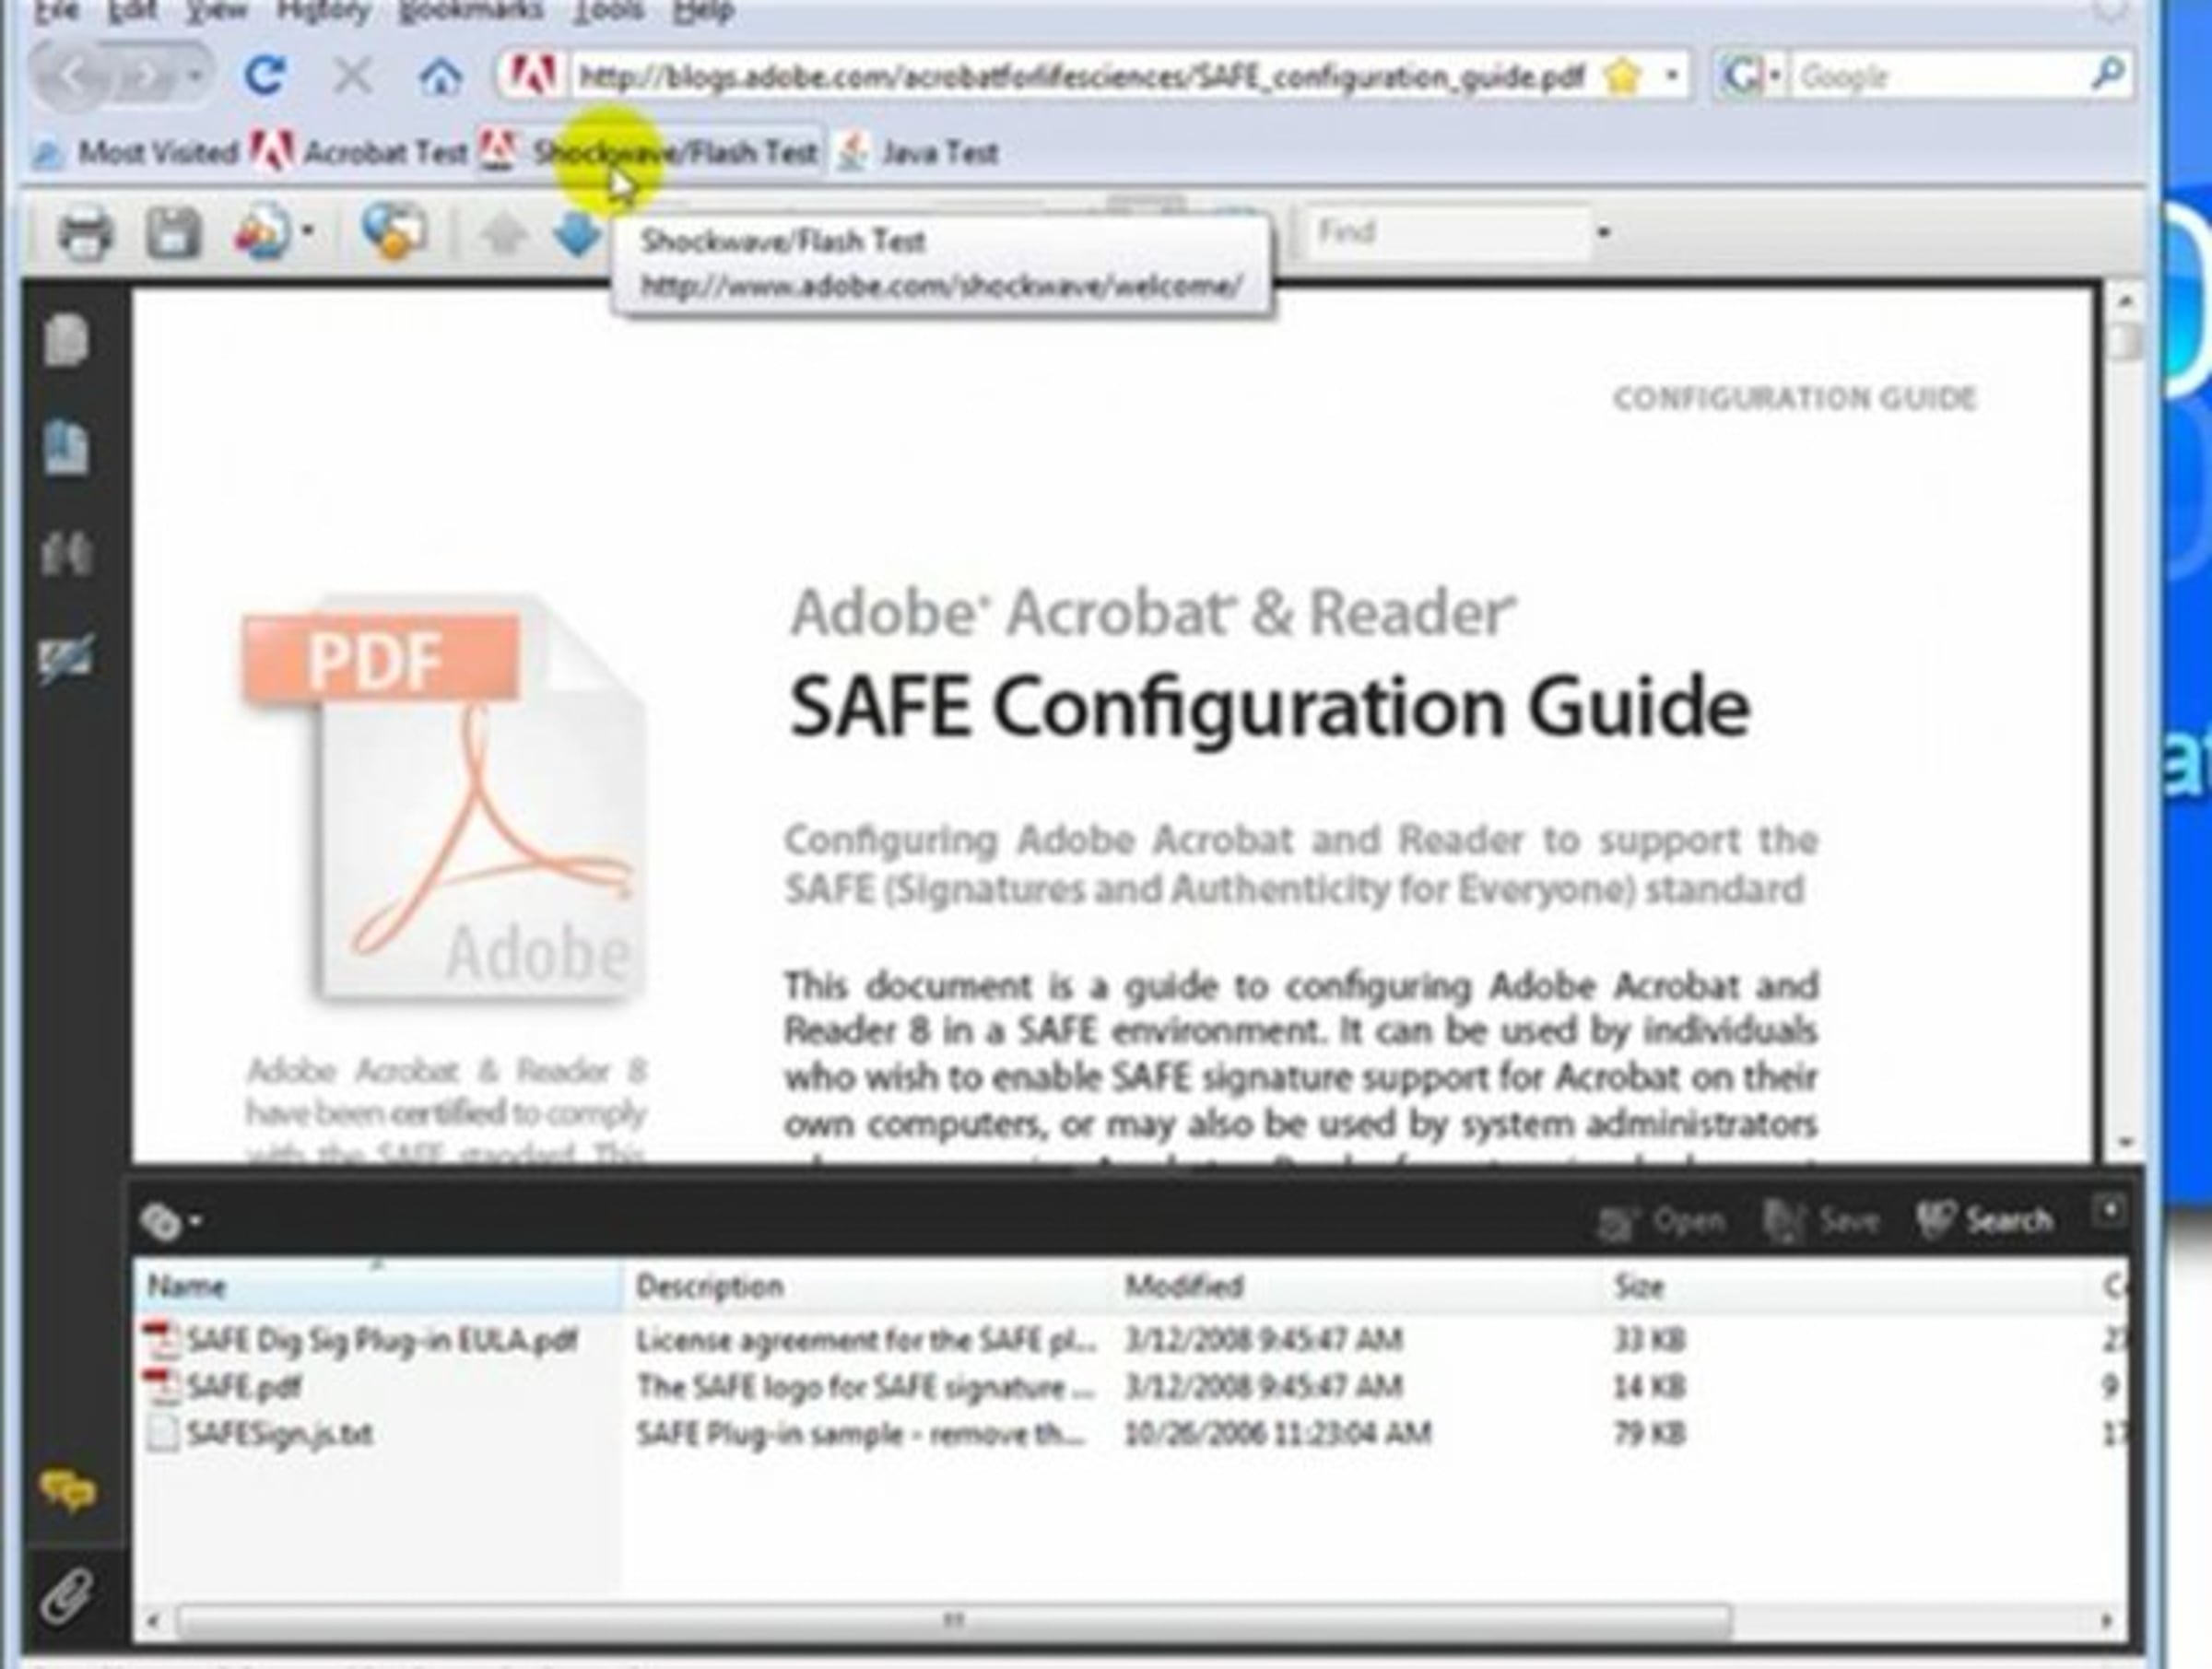This screenshot has width=2212, height=1669.
Task: Select SAFE Dig Sig Plug-in EULA.pdf attachment
Action: pyautogui.click(x=381, y=1340)
